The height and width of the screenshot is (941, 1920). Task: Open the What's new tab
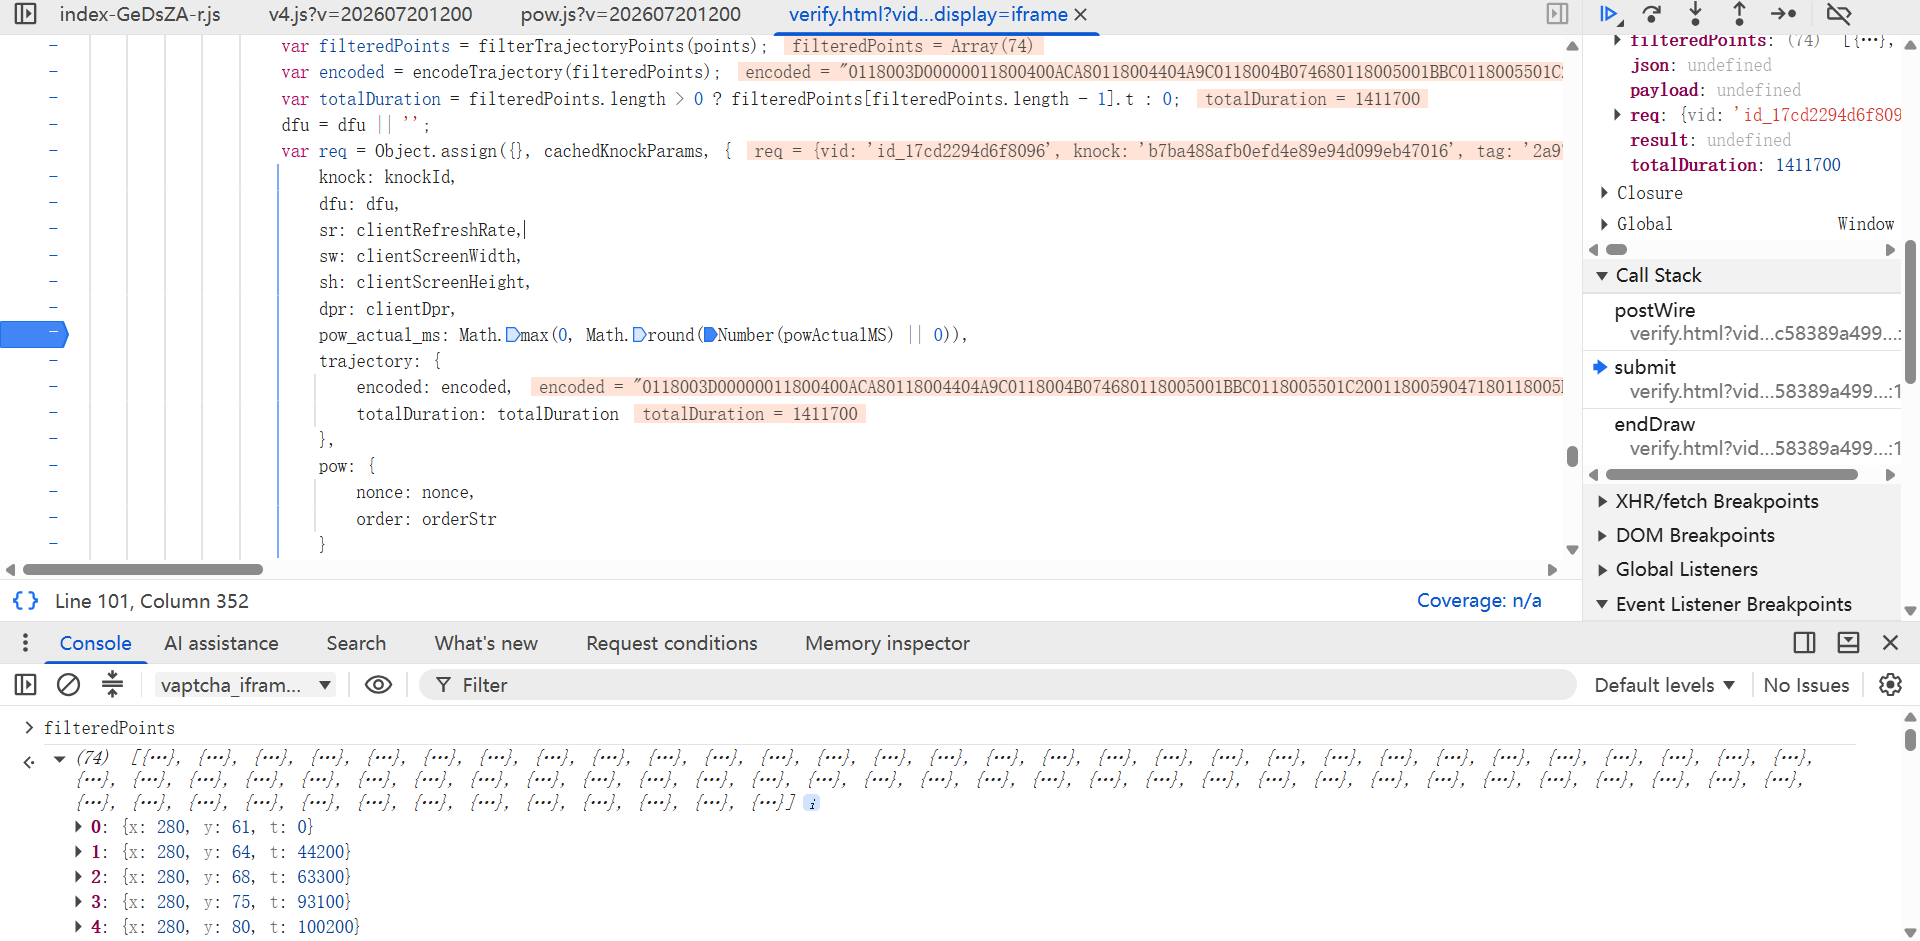tap(486, 643)
